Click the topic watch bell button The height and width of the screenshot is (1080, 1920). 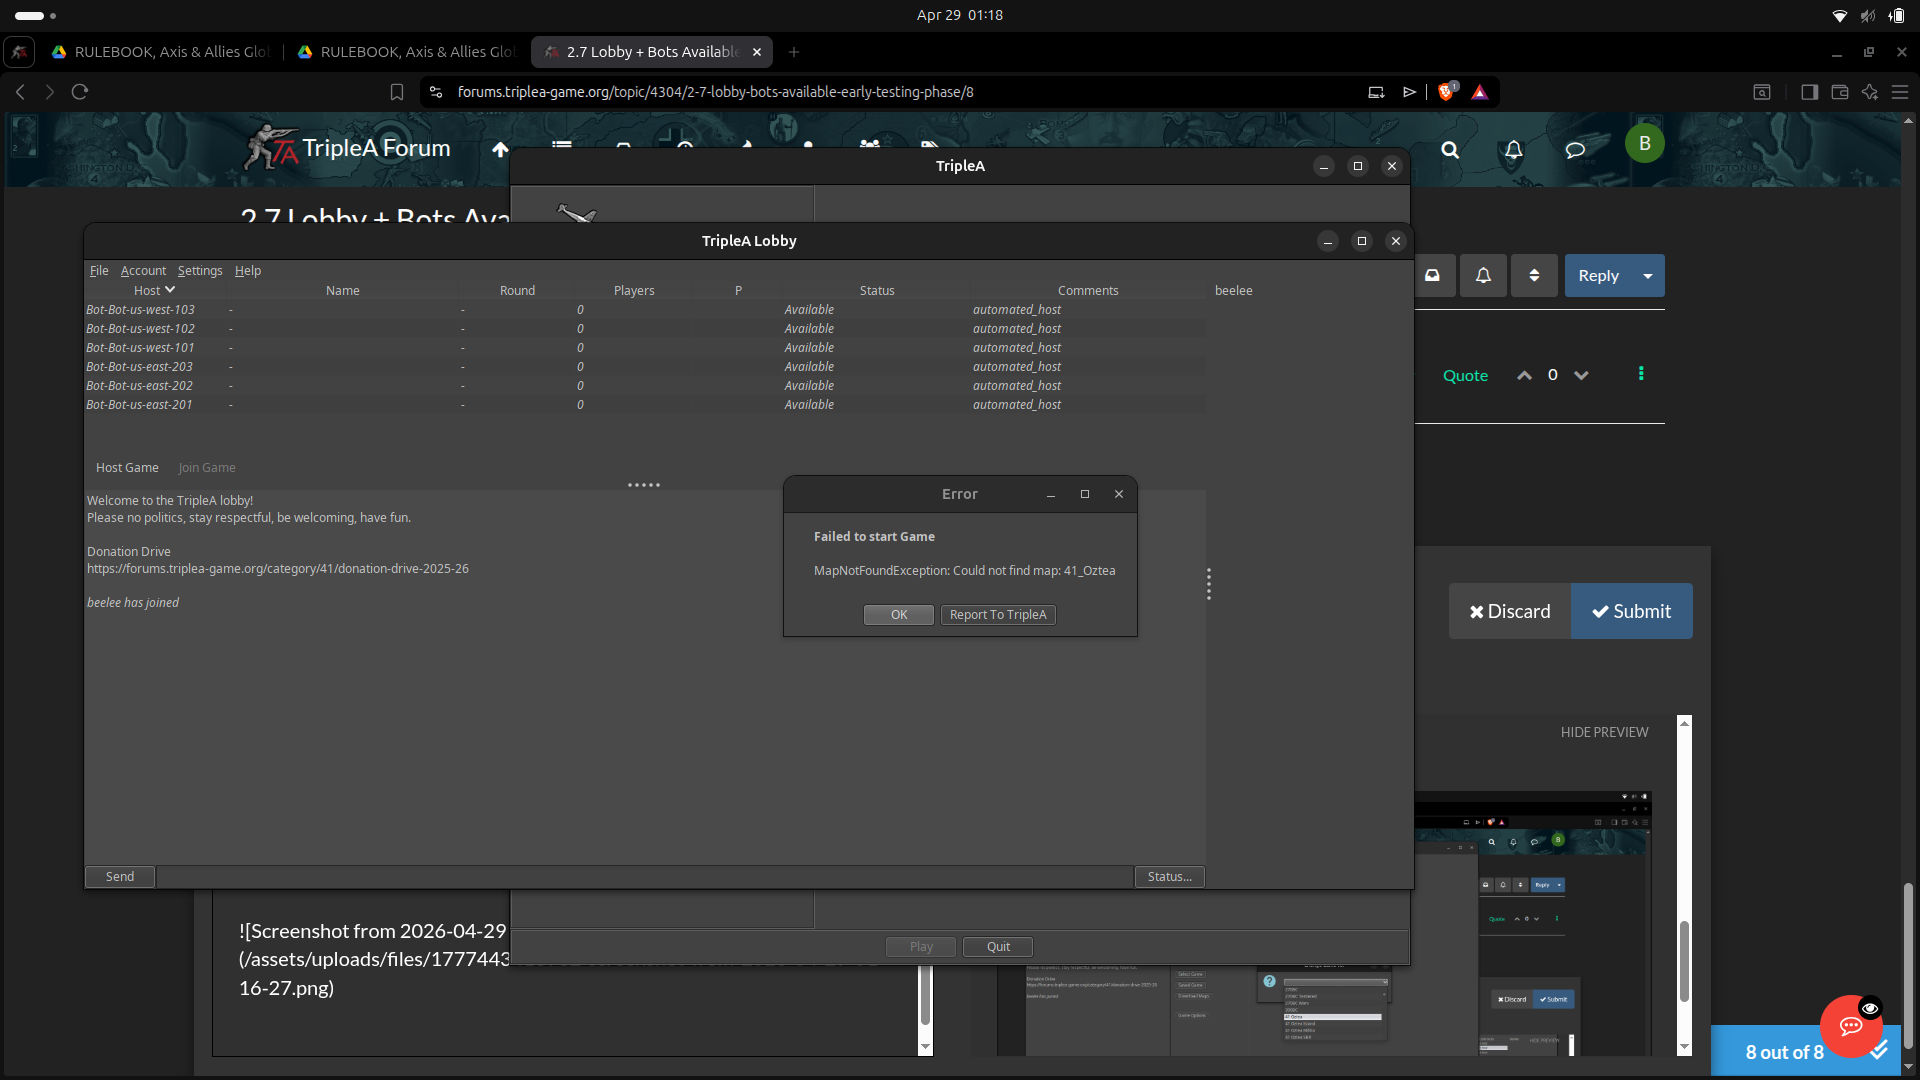(x=1483, y=276)
